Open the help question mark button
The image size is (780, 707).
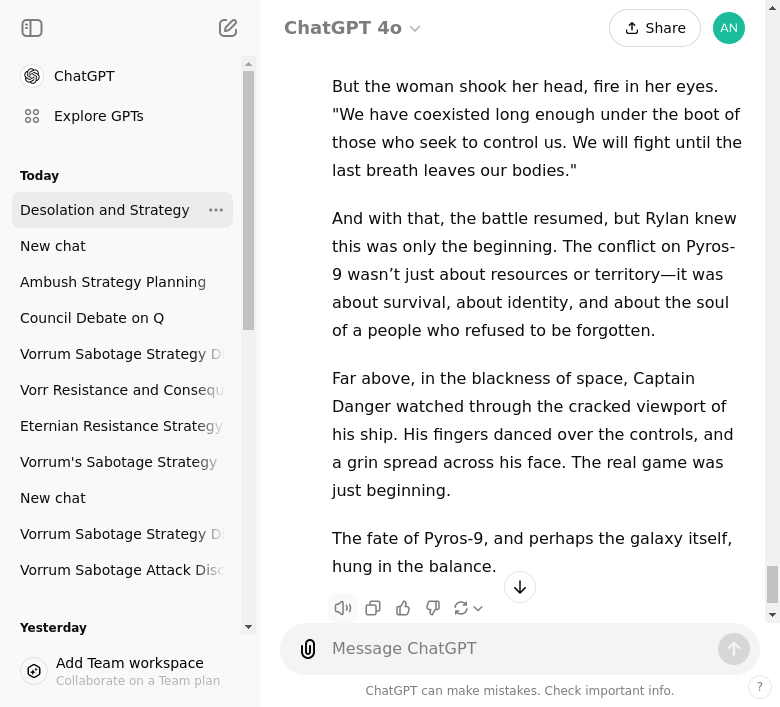click(760, 687)
